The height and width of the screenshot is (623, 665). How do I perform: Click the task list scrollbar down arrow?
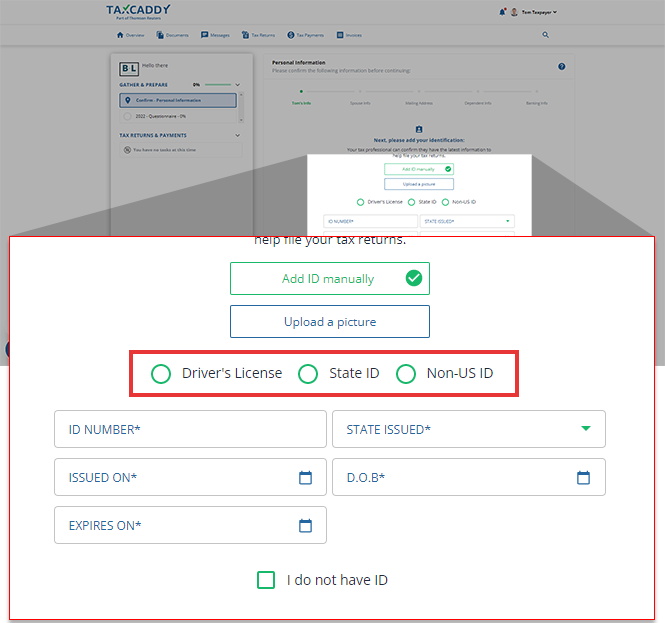(x=241, y=120)
